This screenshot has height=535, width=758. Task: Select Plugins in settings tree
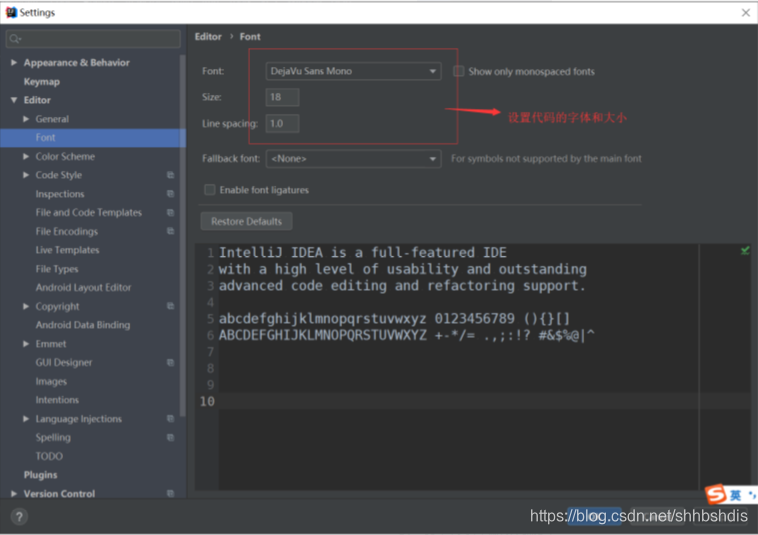coord(40,475)
